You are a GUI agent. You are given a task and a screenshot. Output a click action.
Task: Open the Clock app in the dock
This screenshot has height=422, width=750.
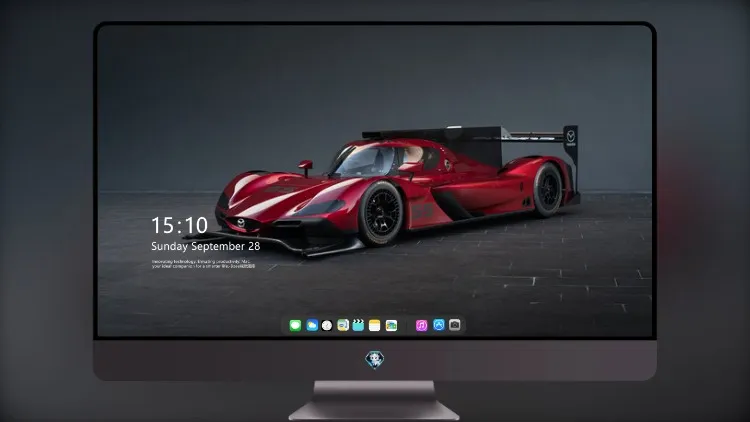click(327, 325)
